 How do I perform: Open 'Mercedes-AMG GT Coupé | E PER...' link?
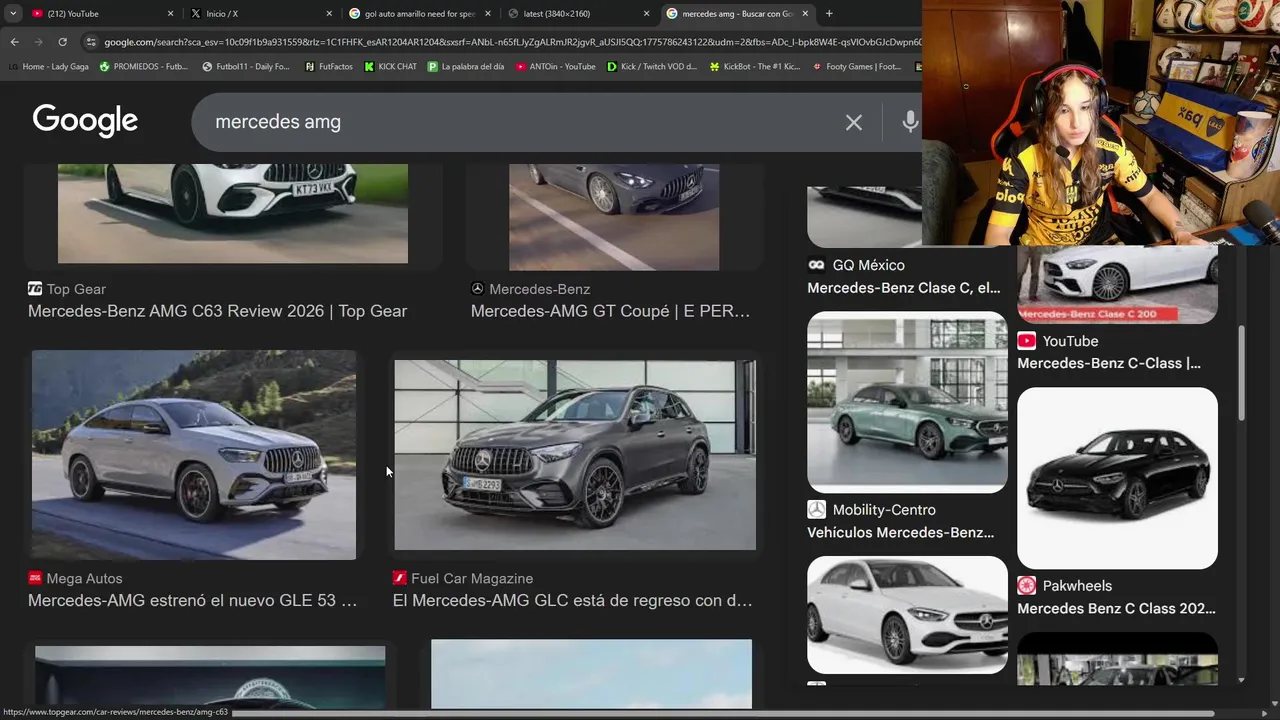pos(610,311)
